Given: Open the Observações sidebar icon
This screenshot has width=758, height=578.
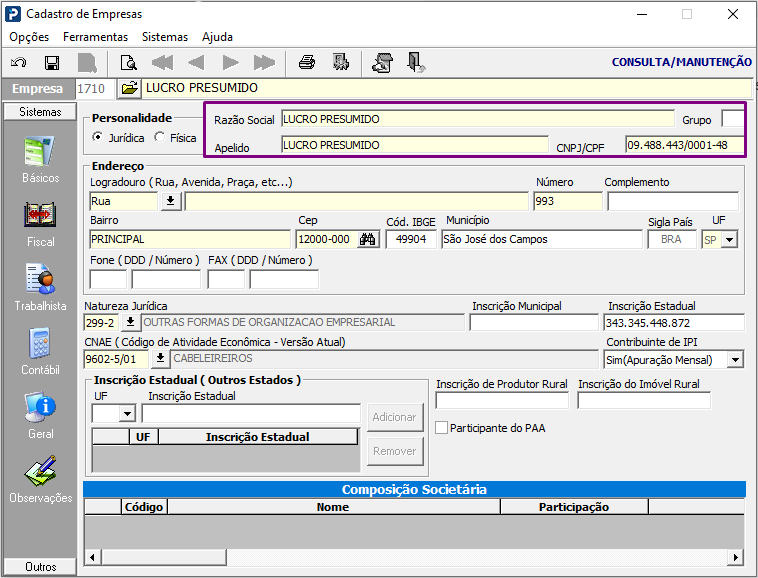Looking at the screenshot, I should click(x=41, y=471).
